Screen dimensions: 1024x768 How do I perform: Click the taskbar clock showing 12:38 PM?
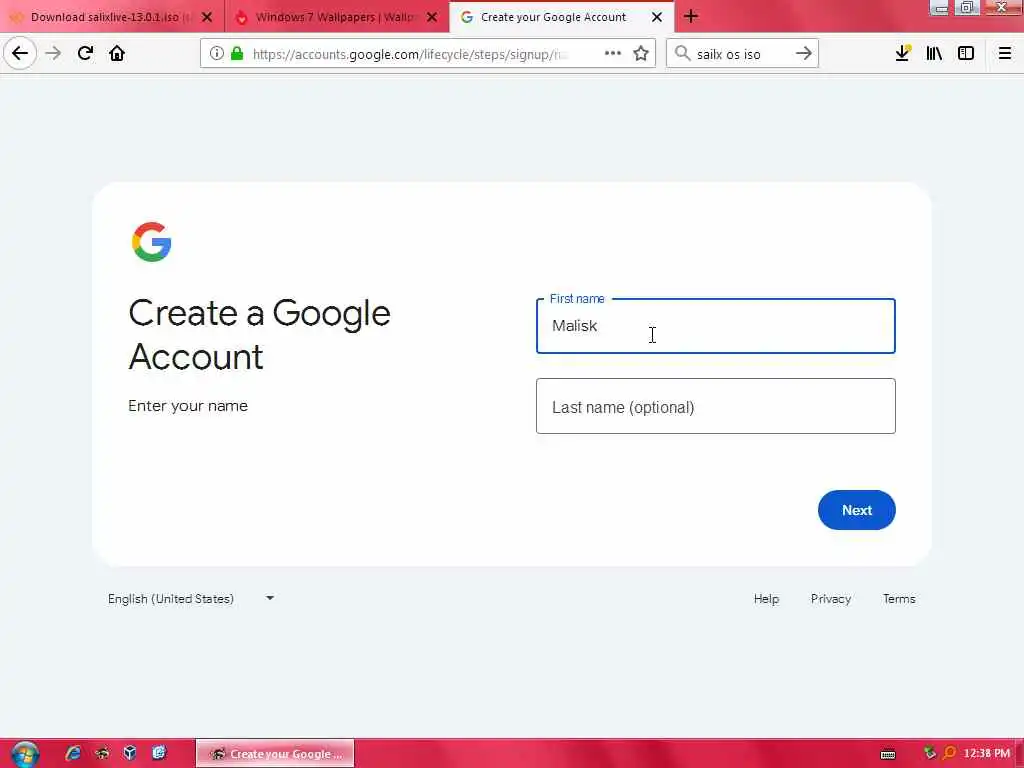coord(986,754)
